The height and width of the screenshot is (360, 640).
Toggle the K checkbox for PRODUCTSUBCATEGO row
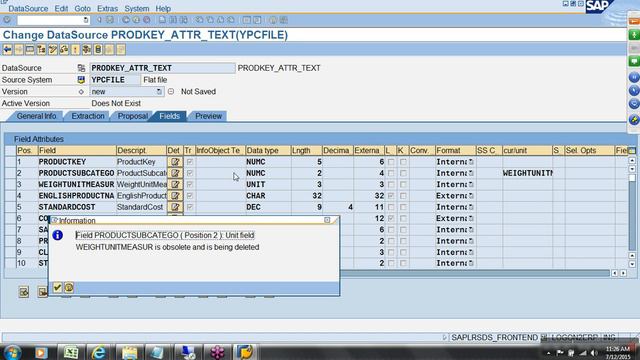pyautogui.click(x=403, y=173)
